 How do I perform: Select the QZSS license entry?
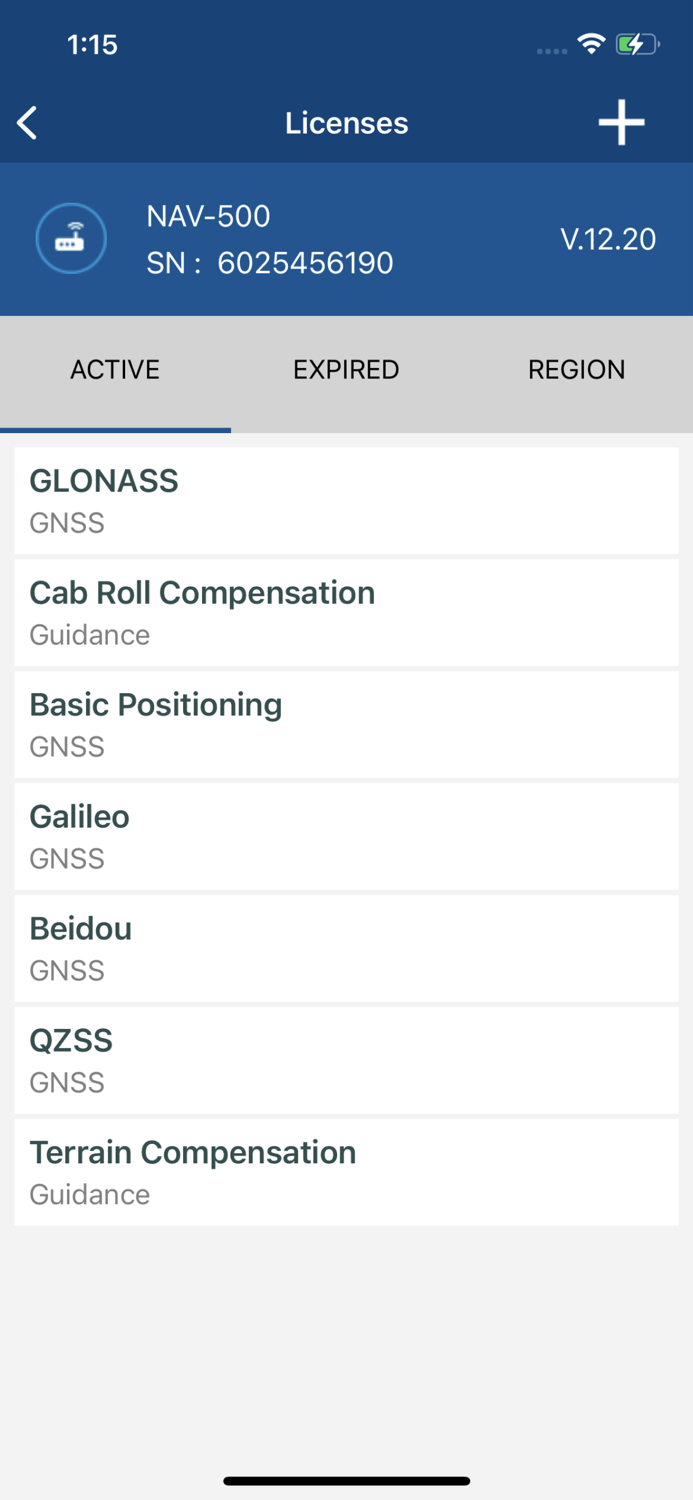coord(346,1060)
